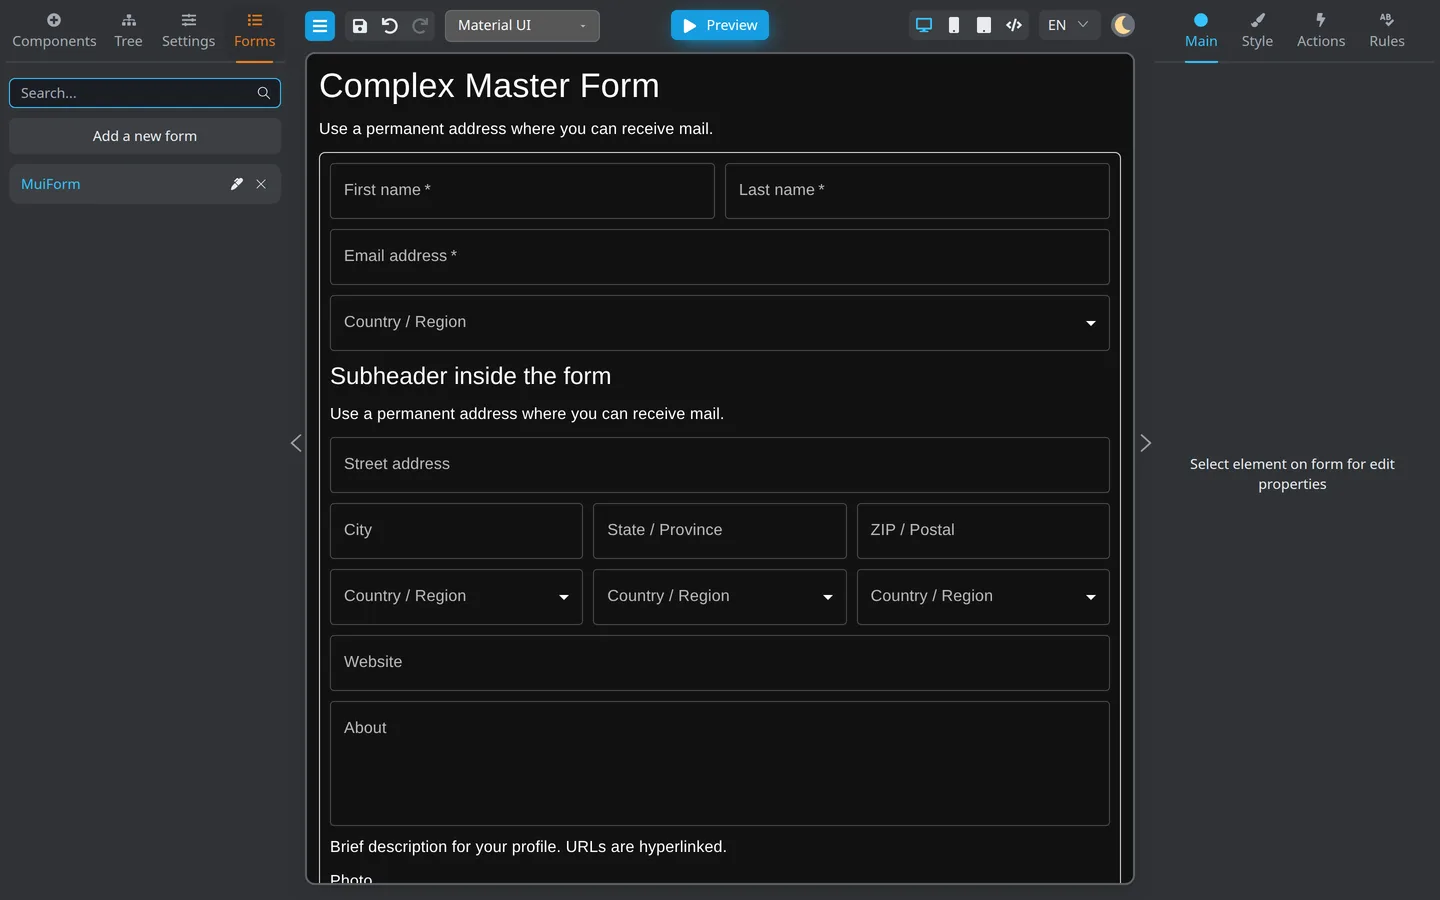The width and height of the screenshot is (1440, 900).
Task: Click the City field
Action: pos(456,531)
